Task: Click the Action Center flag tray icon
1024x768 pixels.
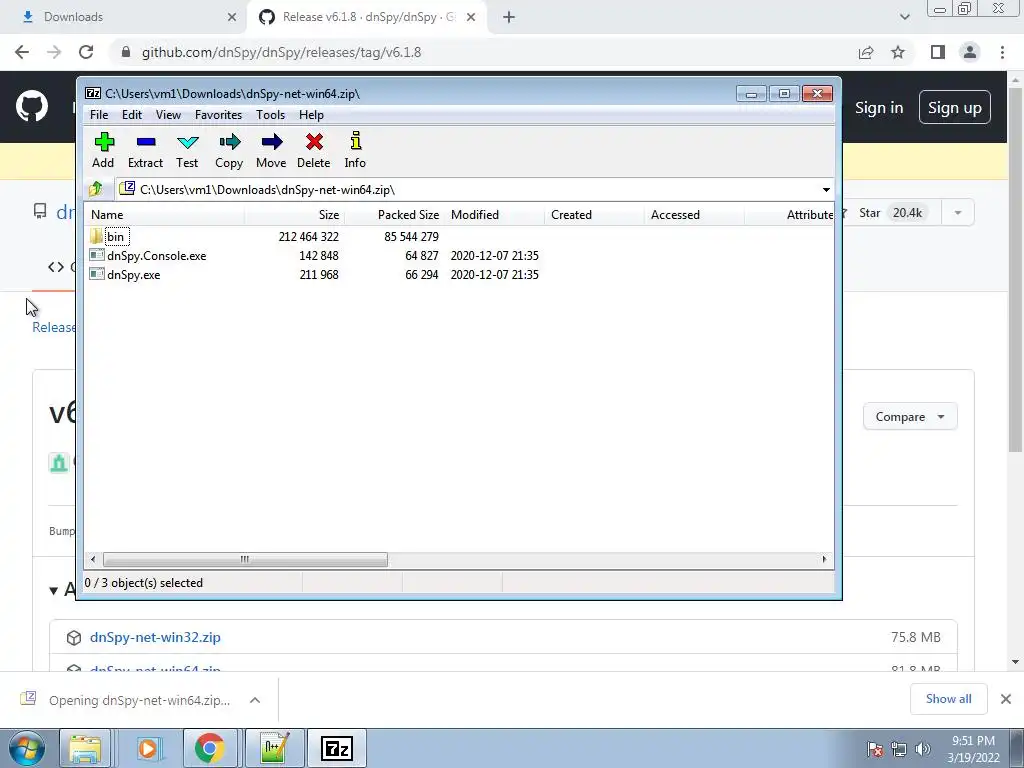Action: (875, 749)
